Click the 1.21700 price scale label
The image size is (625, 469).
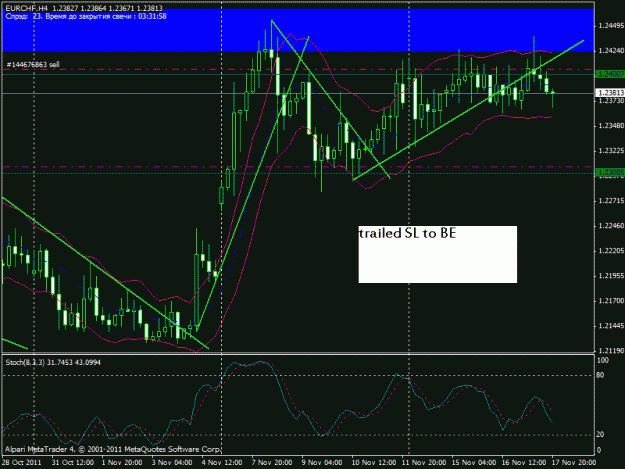click(x=611, y=301)
